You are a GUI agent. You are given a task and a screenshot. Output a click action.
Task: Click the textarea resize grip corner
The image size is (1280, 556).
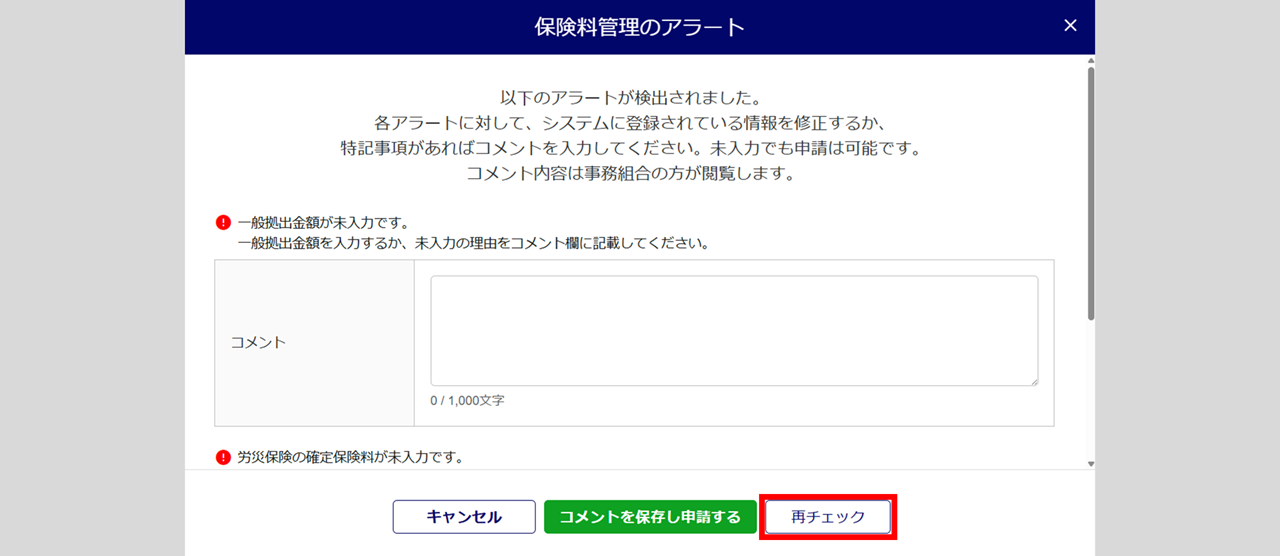pos(1033,381)
